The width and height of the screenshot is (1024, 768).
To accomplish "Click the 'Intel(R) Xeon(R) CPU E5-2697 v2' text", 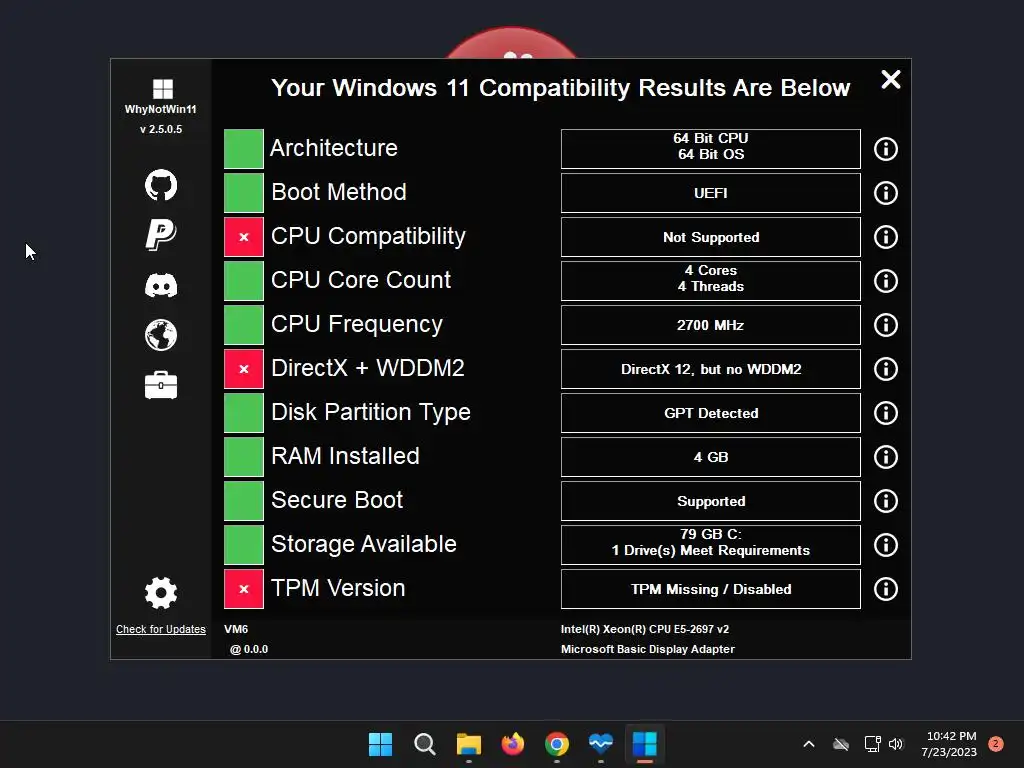I will (645, 629).
